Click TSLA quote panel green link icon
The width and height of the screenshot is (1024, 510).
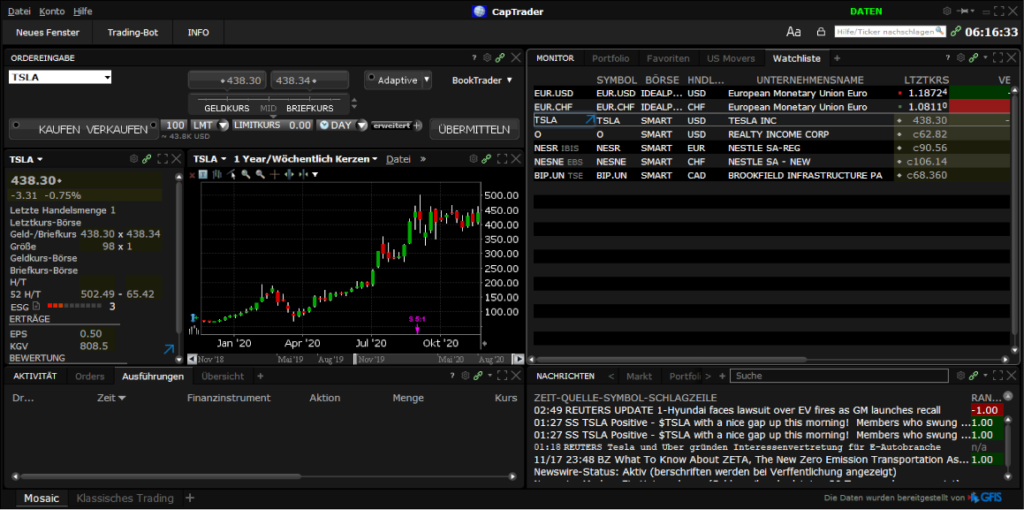click(147, 159)
